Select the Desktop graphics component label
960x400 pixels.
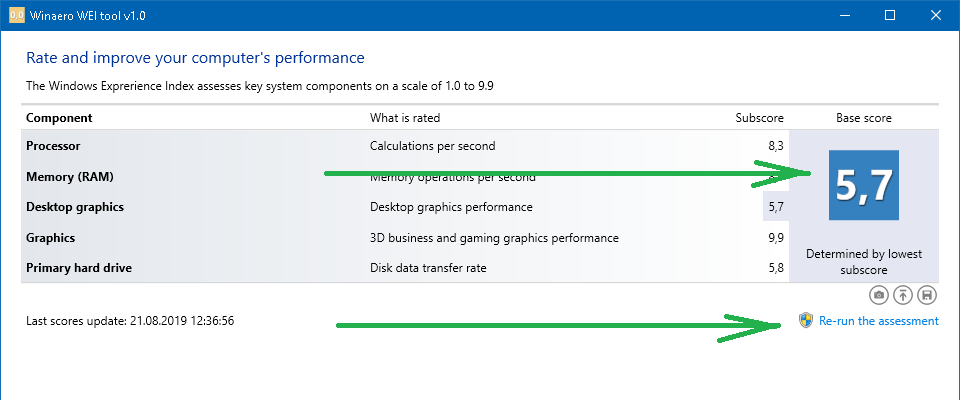75,207
